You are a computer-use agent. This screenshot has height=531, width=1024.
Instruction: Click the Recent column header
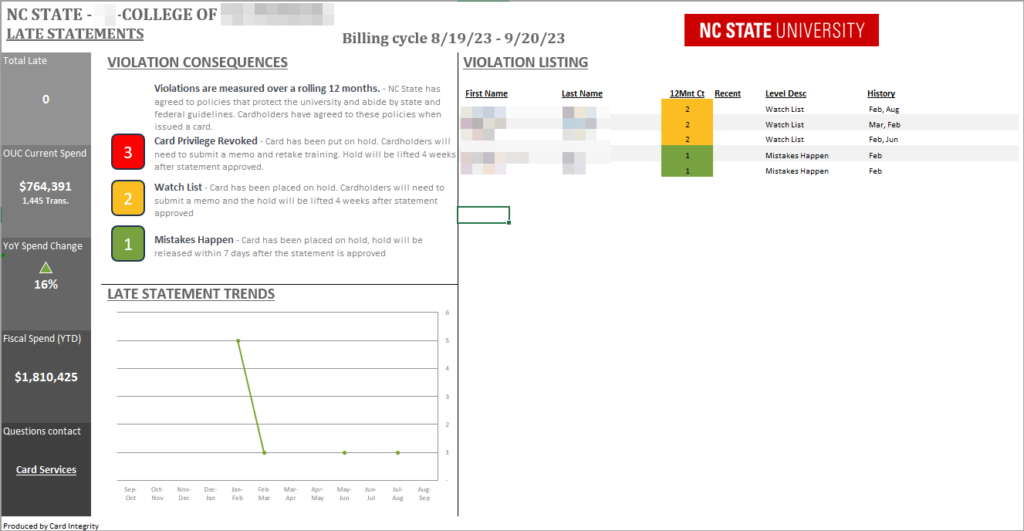(x=728, y=93)
